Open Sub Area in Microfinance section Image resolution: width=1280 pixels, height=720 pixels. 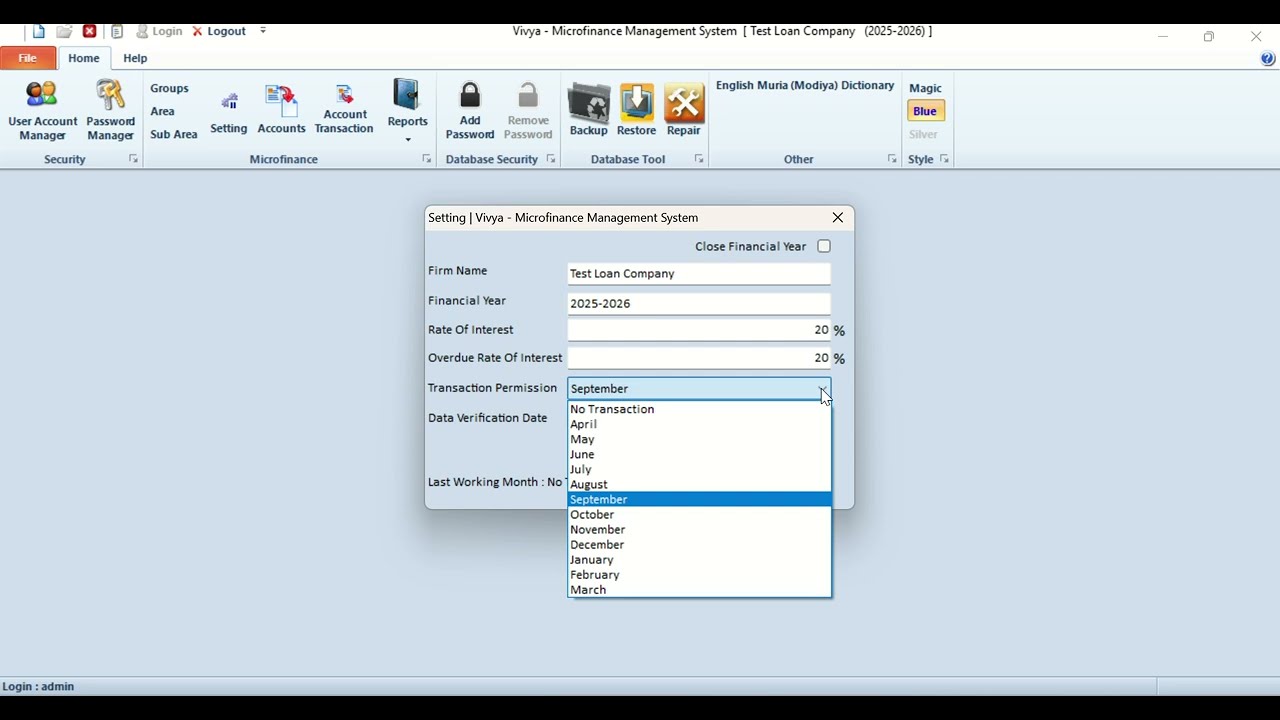point(174,134)
